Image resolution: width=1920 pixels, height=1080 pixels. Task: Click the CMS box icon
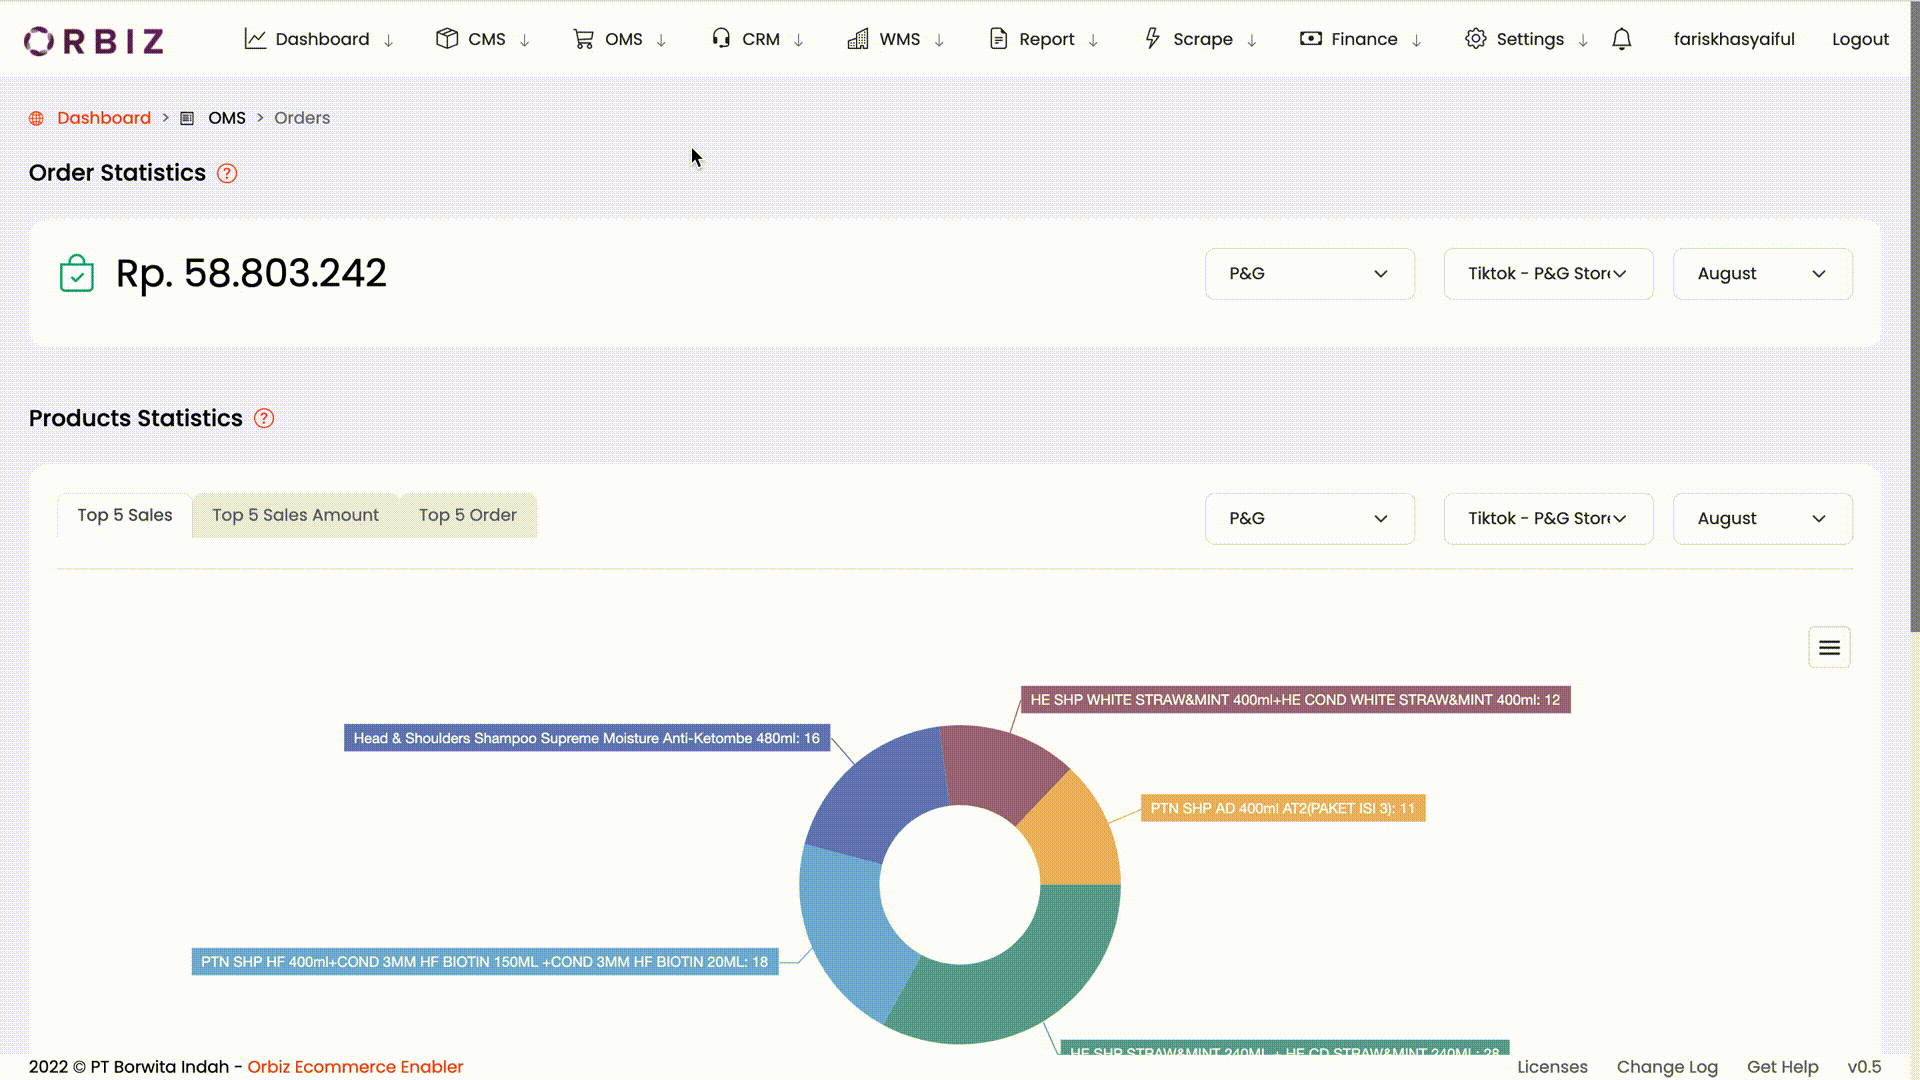(x=447, y=39)
